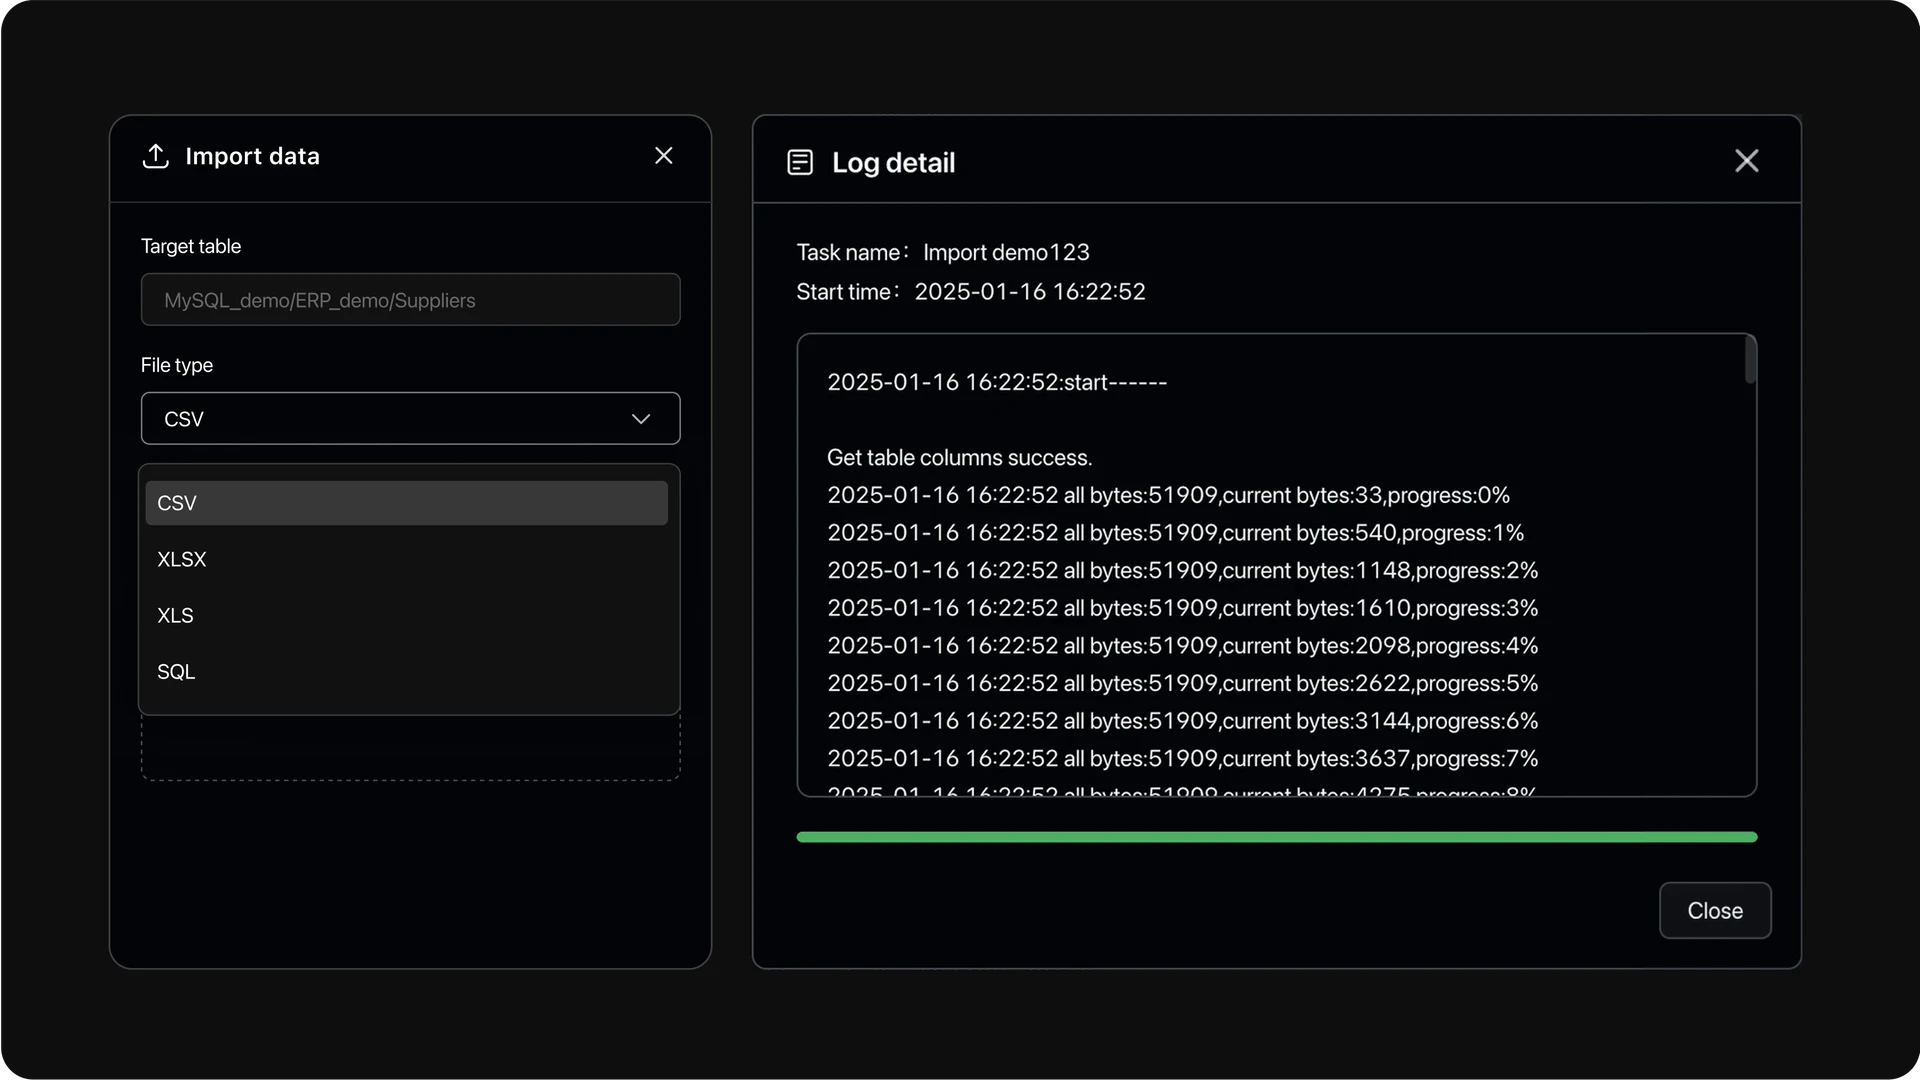Click the log line showing progress:5%
Viewport: 1920px width, 1080px height.
[x=1182, y=683]
